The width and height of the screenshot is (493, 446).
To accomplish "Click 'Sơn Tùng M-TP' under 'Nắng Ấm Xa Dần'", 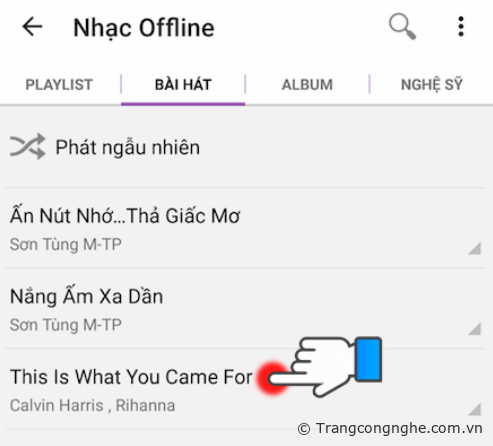I will (x=66, y=325).
